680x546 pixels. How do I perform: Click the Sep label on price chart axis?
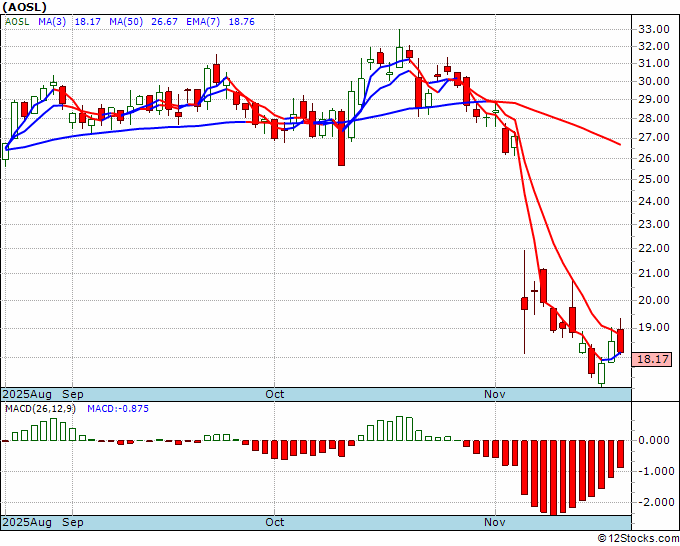coord(72,394)
